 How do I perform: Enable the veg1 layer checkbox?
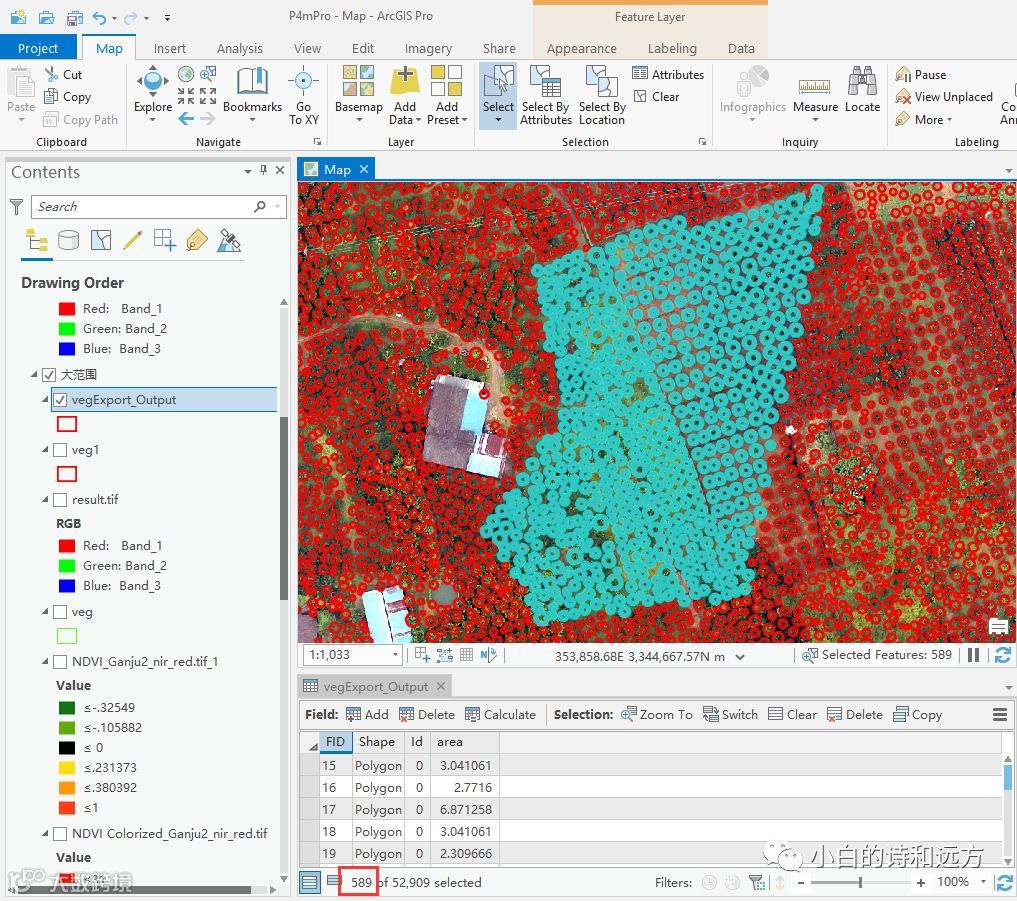[60, 450]
